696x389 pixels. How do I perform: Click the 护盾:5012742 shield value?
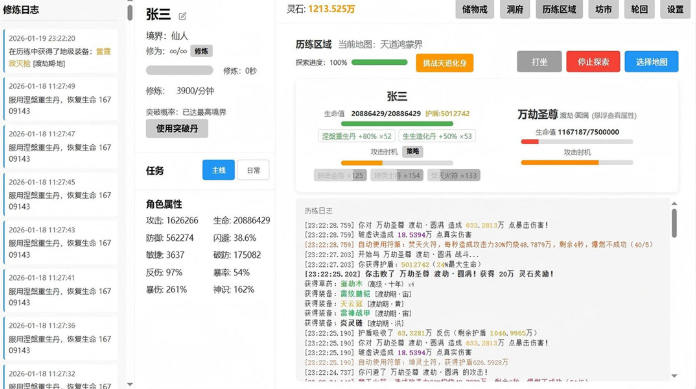[x=447, y=114]
